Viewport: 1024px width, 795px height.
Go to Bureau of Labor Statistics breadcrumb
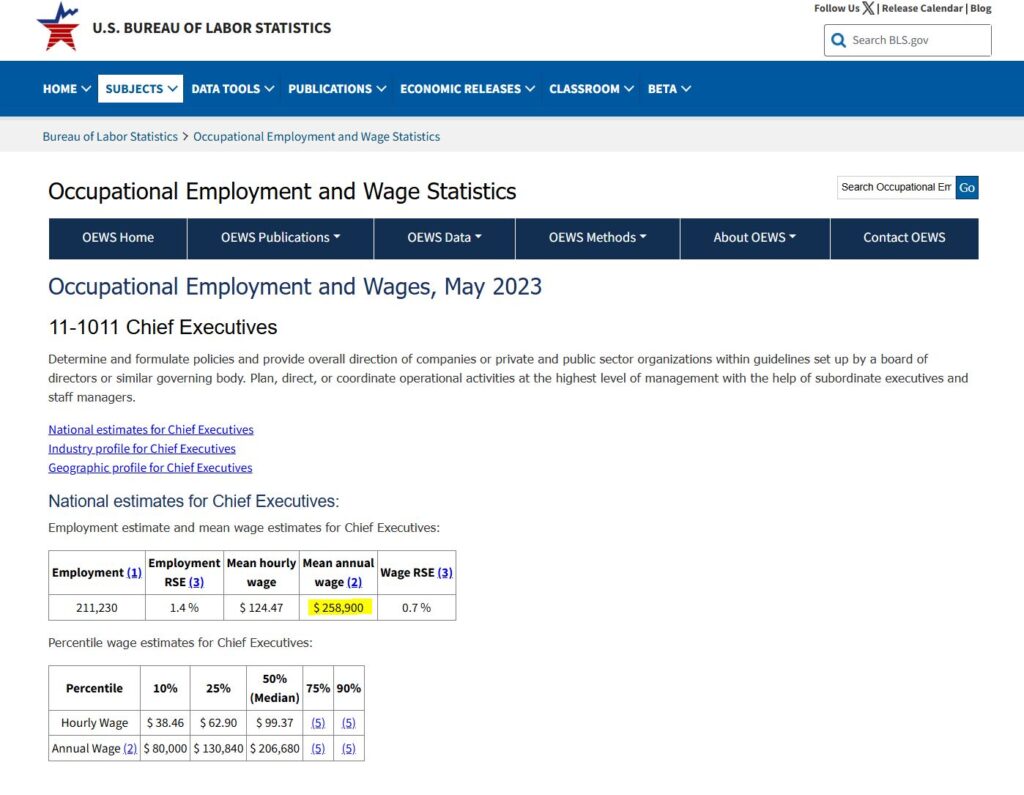tap(110, 137)
